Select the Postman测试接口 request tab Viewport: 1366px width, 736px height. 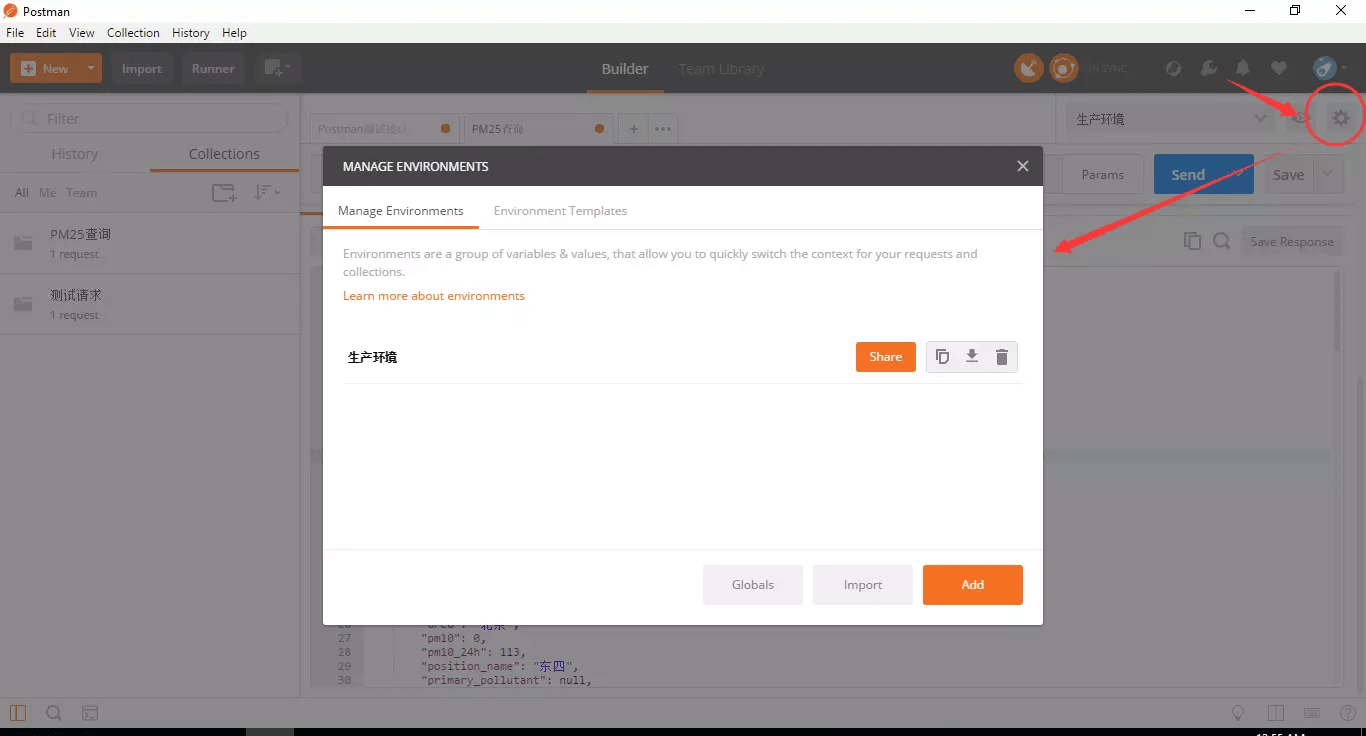click(384, 129)
